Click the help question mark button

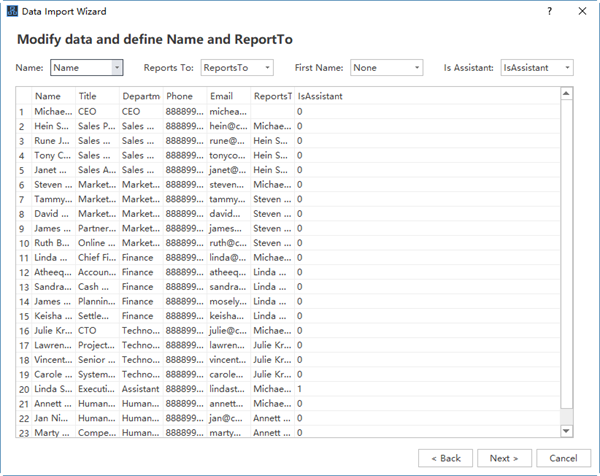[x=549, y=10]
